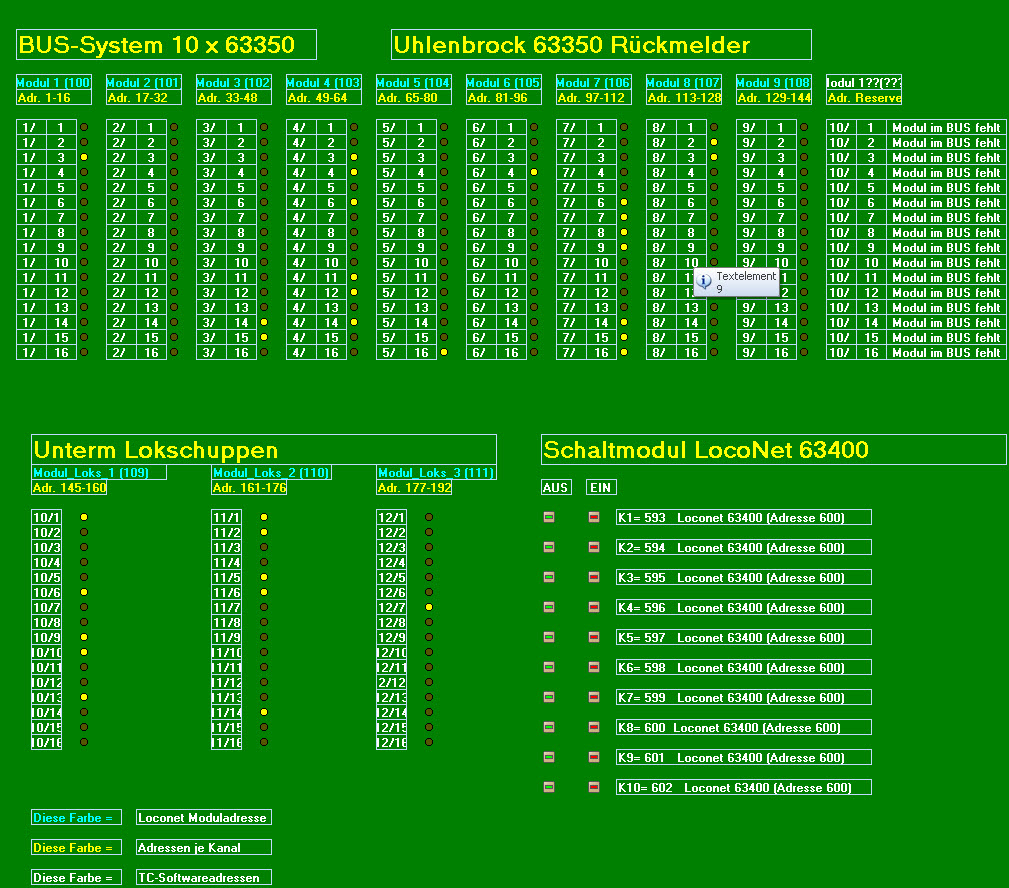Activate the EIN icon for K5= 597
1009x888 pixels.
[x=594, y=637]
